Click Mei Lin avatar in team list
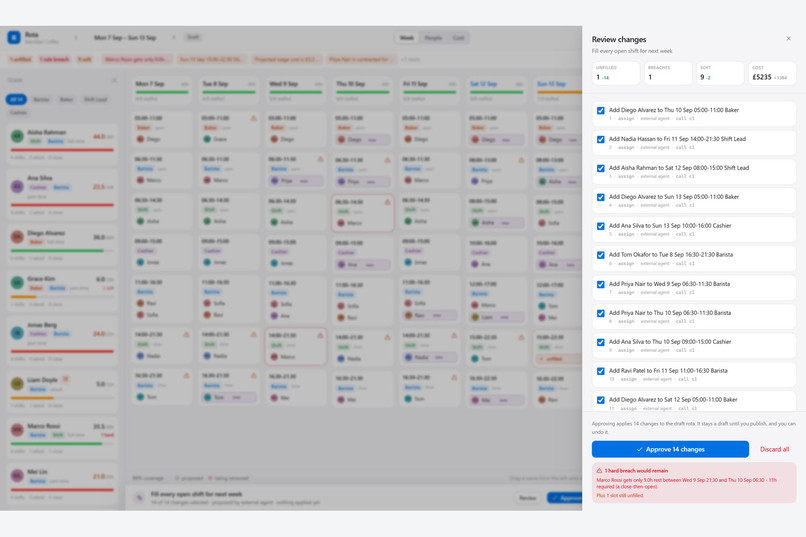 tap(17, 475)
